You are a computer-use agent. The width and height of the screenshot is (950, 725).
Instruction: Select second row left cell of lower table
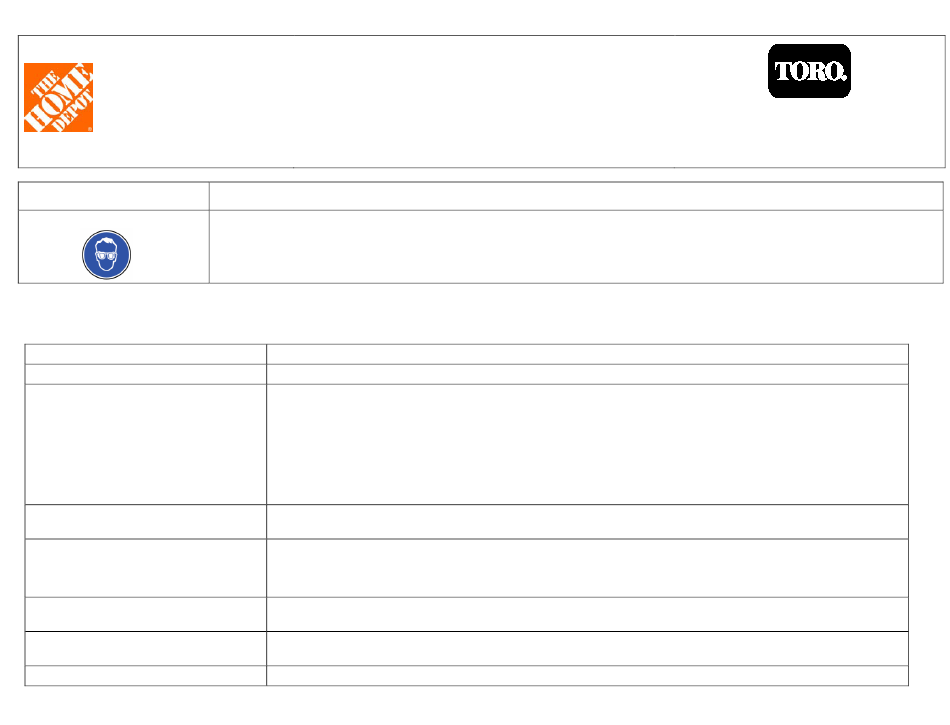tap(145, 374)
